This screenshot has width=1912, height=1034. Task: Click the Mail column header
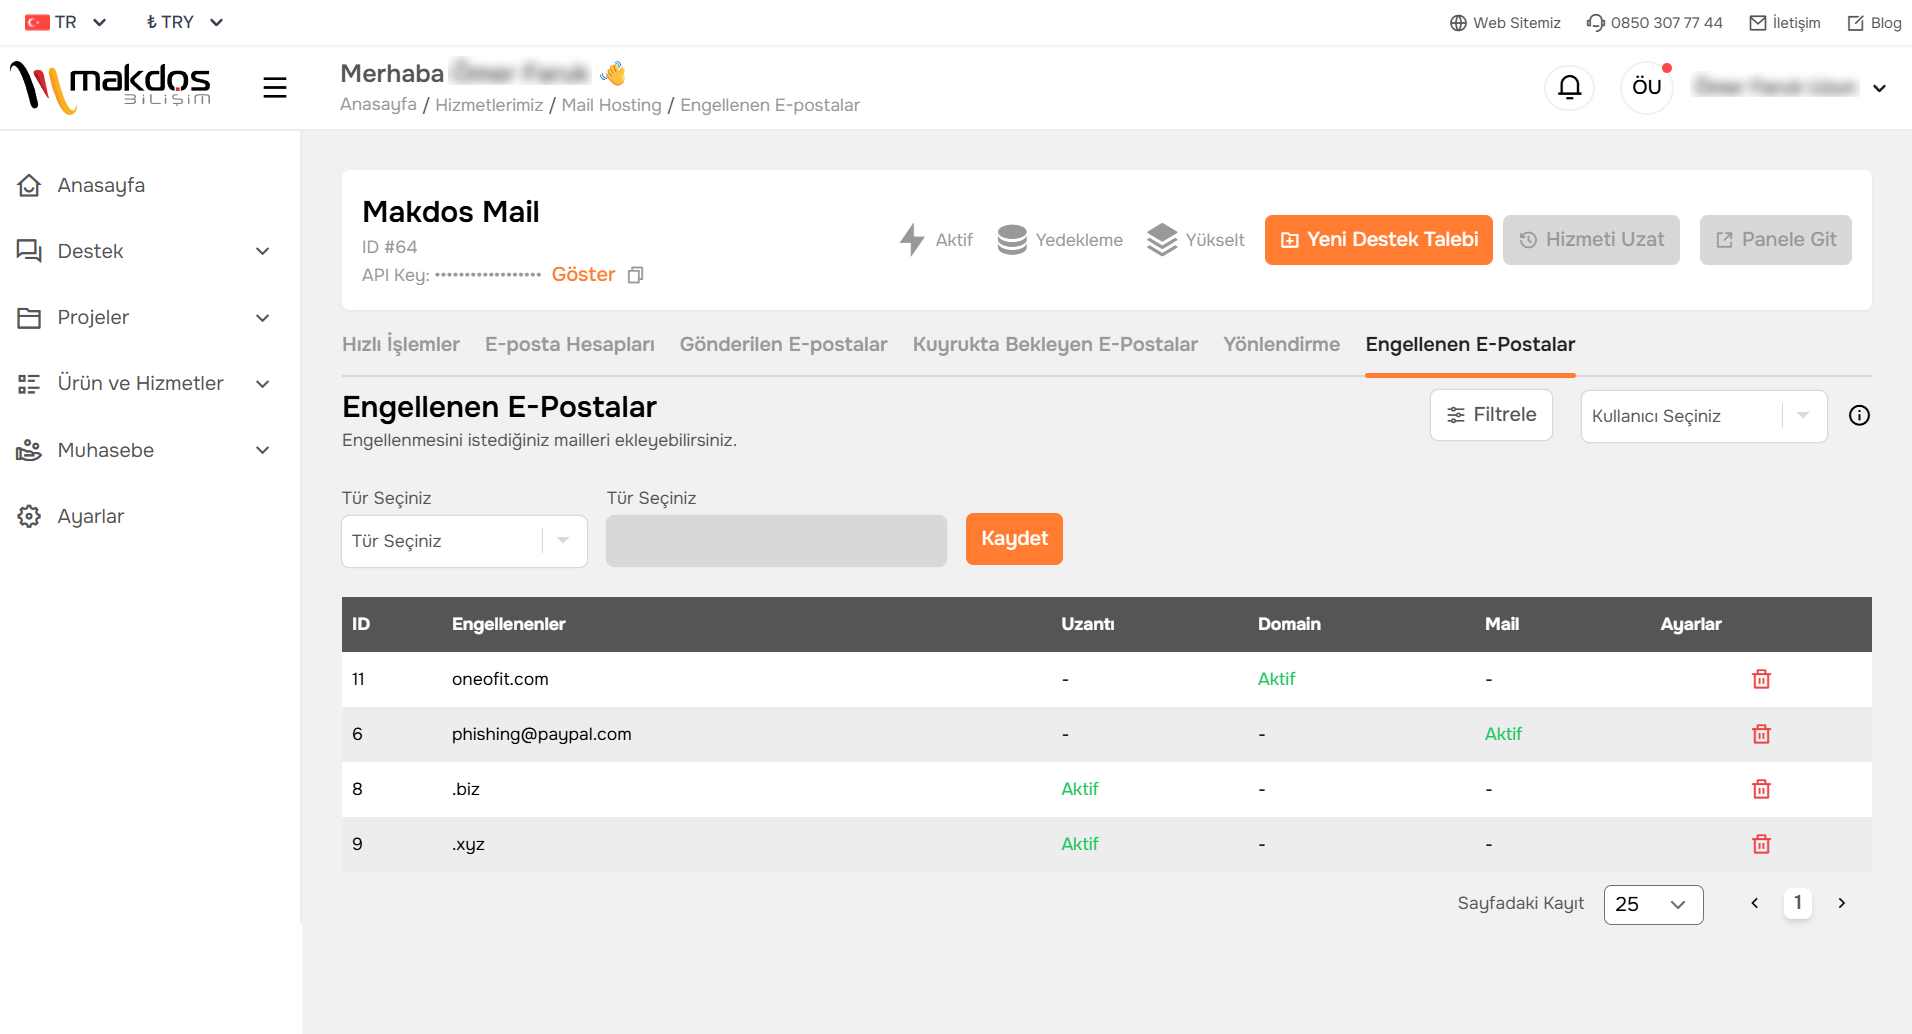(1501, 624)
